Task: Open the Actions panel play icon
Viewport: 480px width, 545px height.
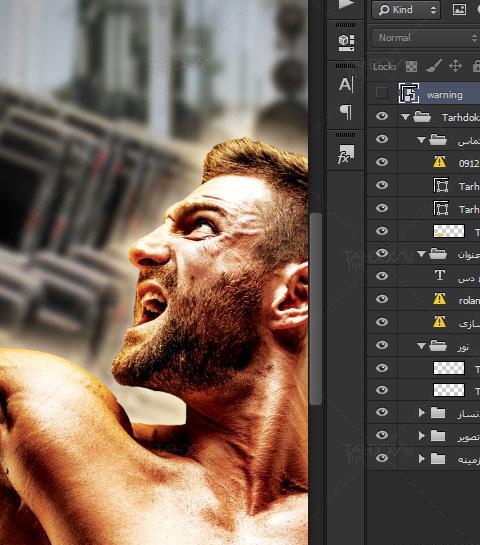Action: click(x=345, y=4)
